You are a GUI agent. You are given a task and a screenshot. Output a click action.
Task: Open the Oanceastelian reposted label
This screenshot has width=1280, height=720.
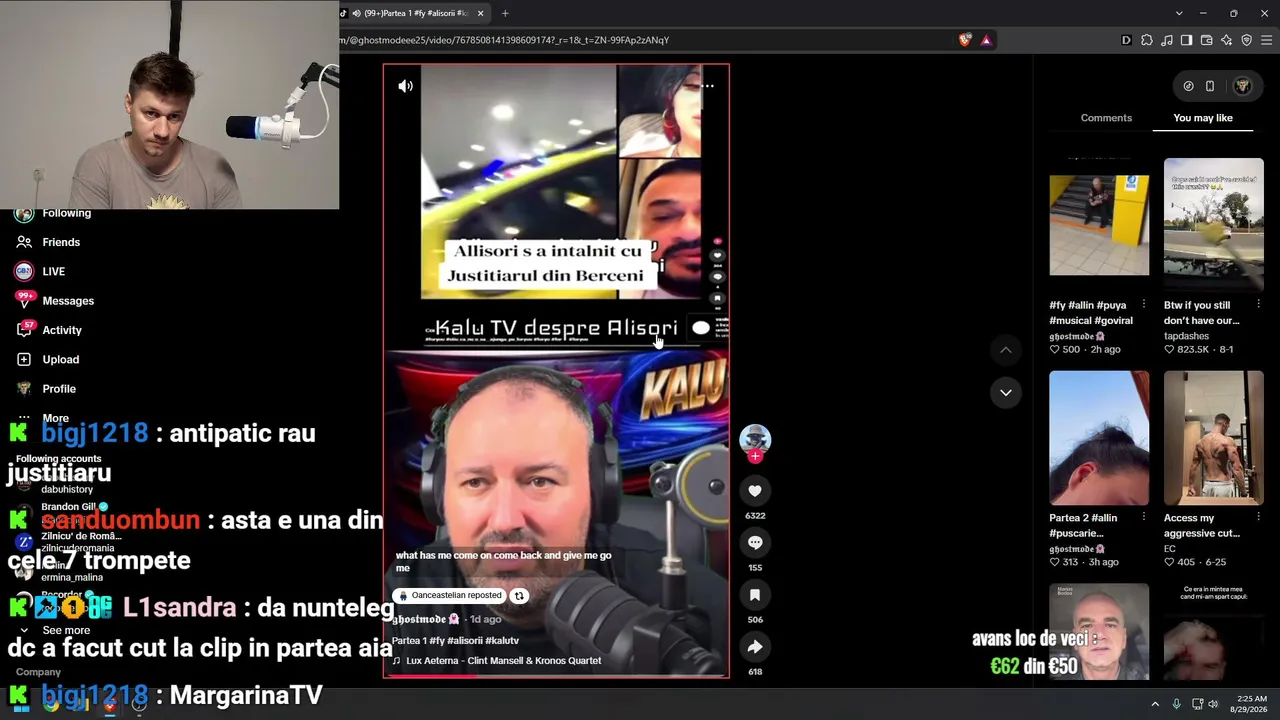(x=450, y=595)
